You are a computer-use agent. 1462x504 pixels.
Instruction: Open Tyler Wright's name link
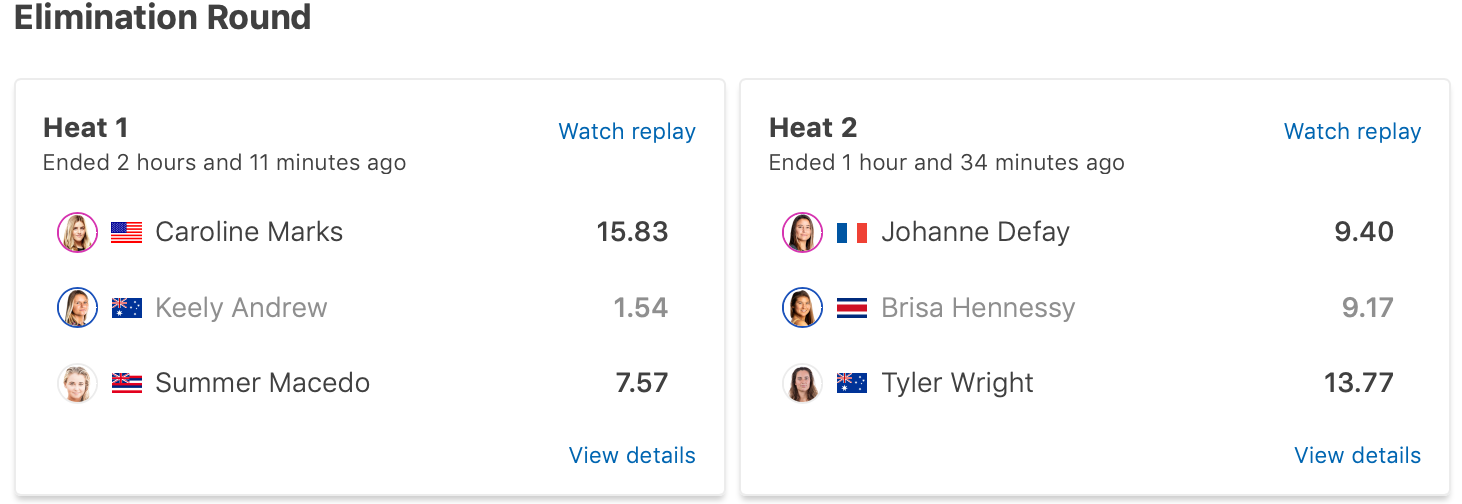click(x=957, y=383)
